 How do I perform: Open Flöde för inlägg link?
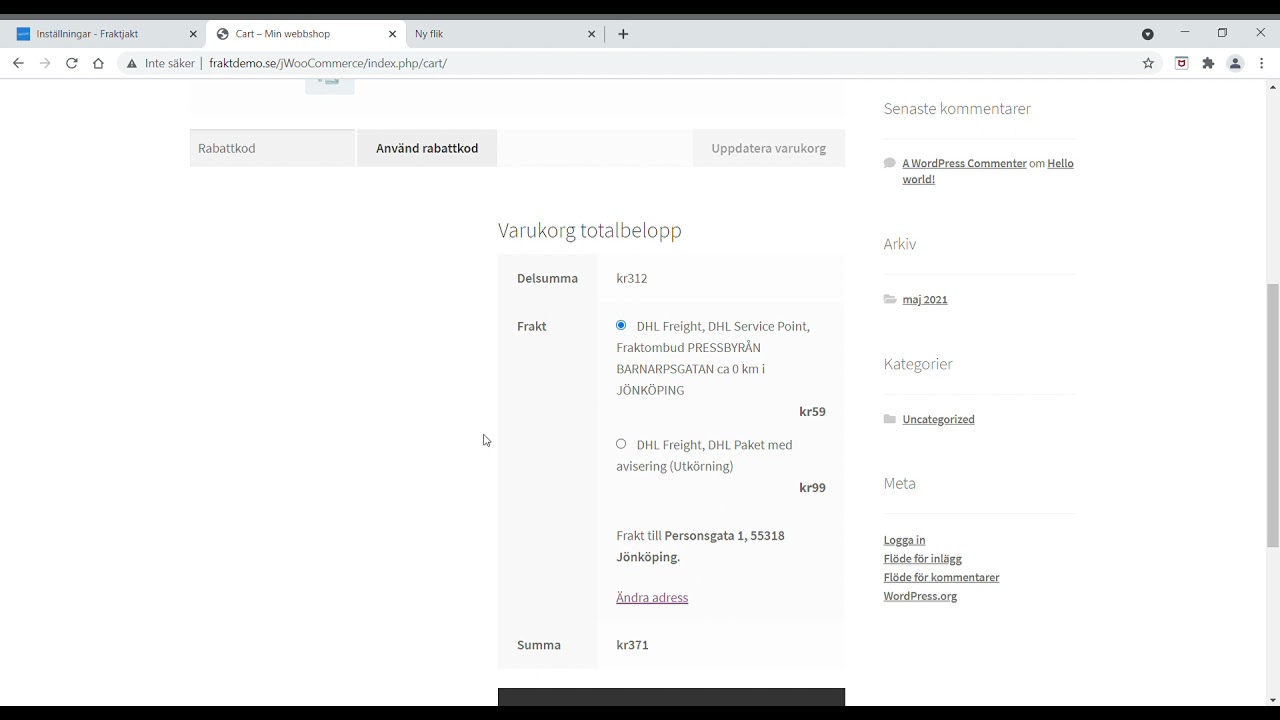[922, 559]
